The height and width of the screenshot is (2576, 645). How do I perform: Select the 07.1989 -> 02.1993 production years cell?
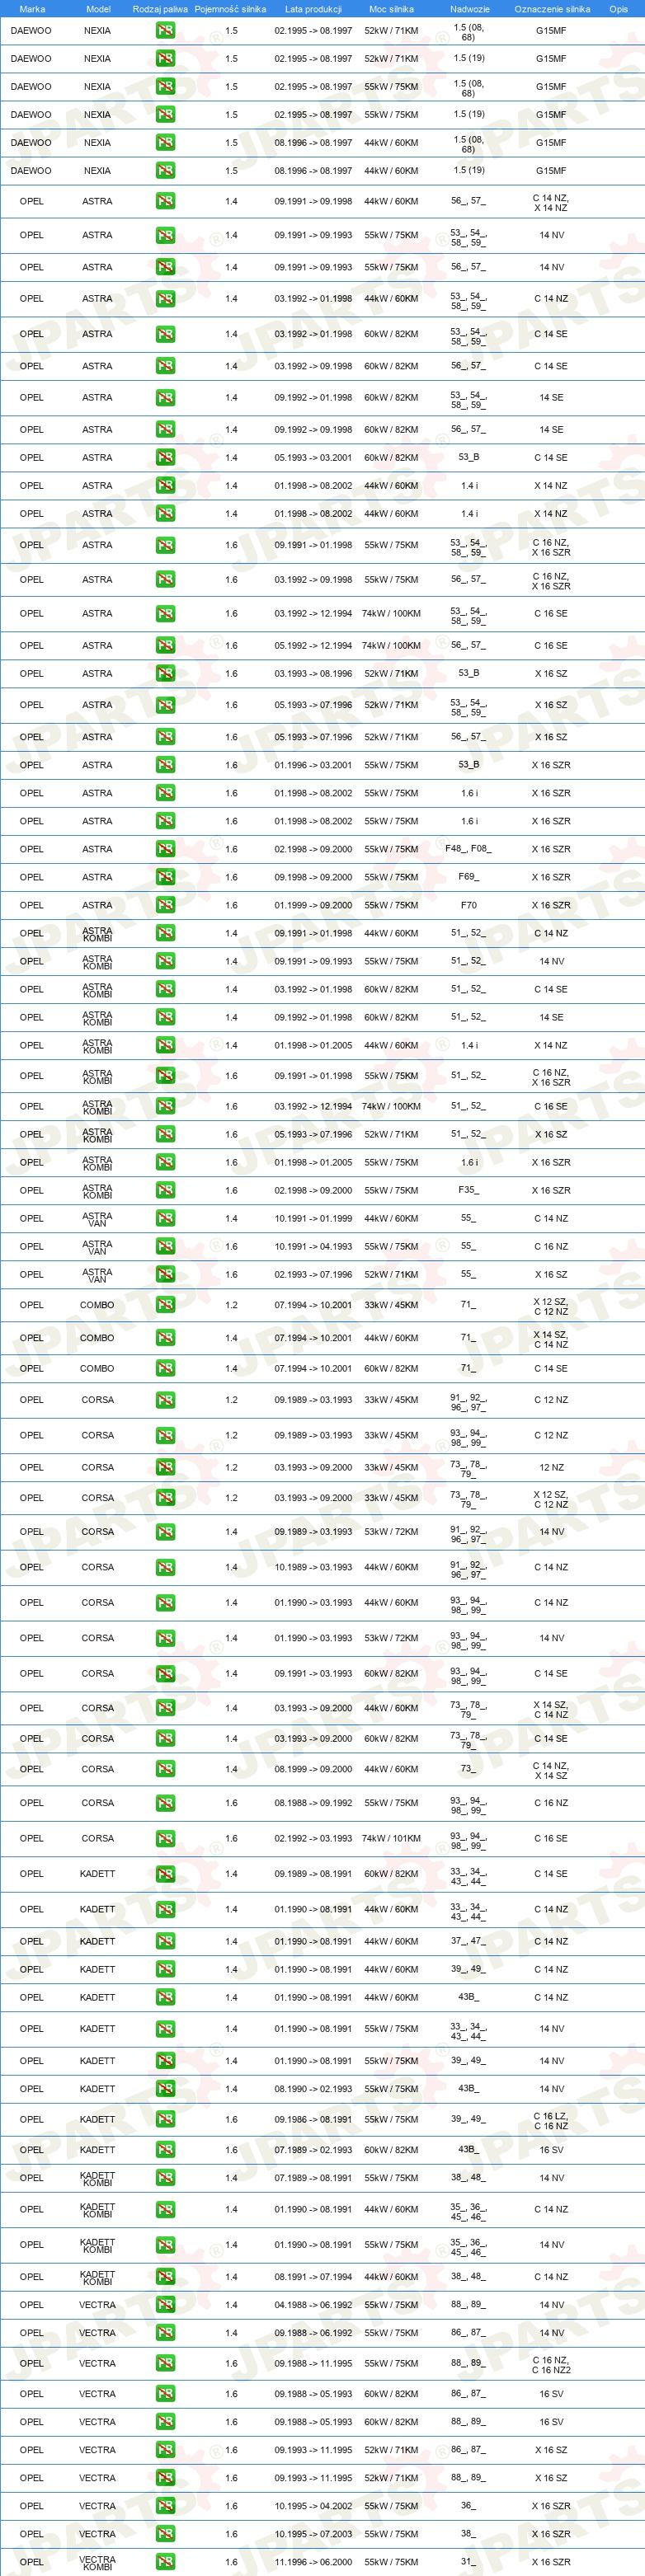point(313,2150)
